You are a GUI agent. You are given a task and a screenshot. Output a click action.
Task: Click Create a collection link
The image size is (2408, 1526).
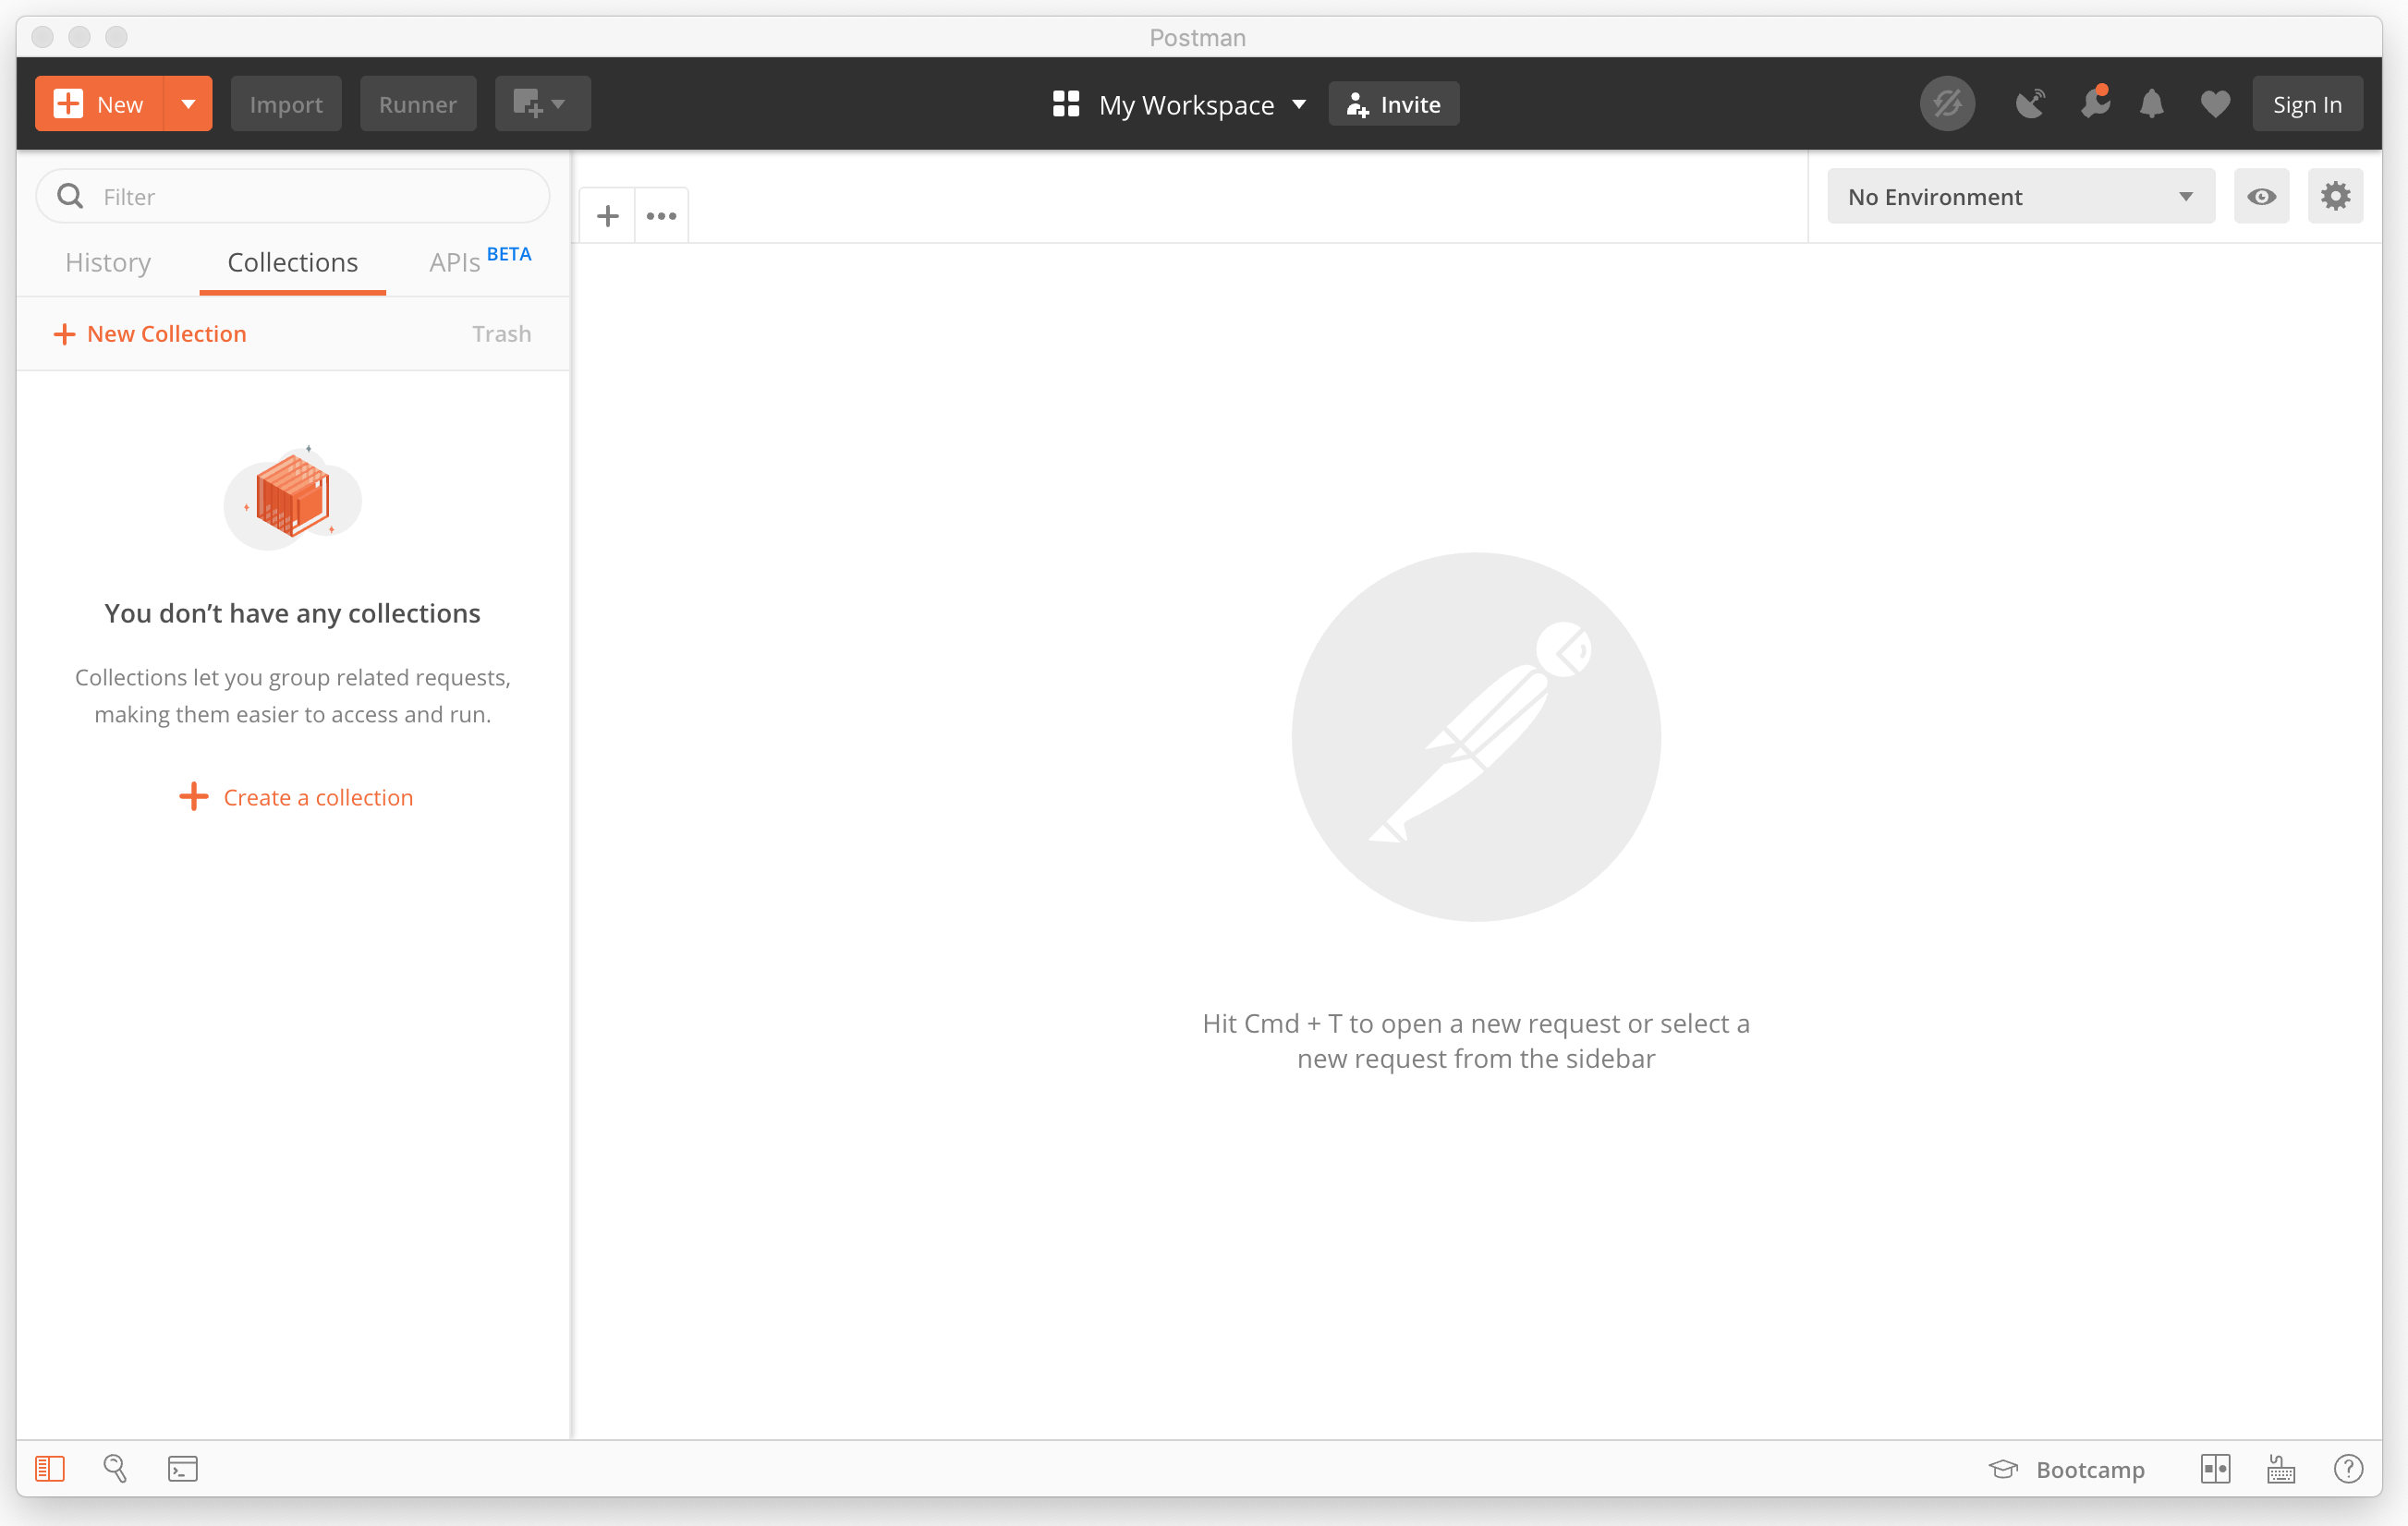317,797
